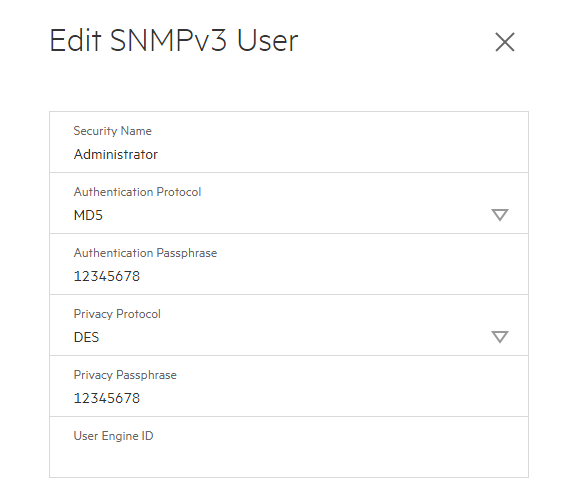Close the Edit SNMPv3 User dialog

point(504,42)
